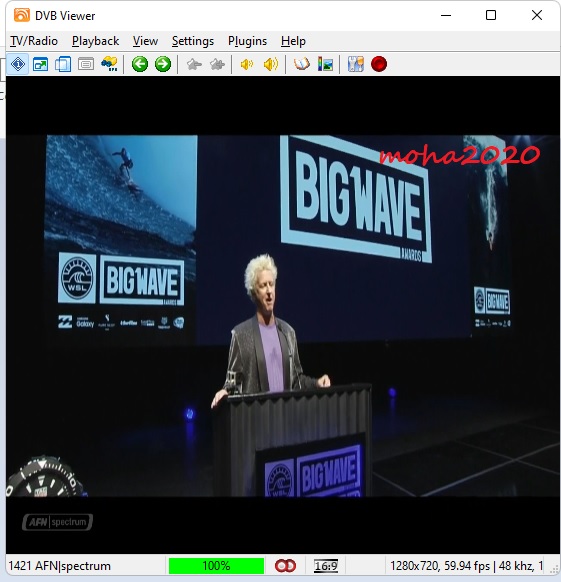Viewport: 561px width, 582px height.
Task: Go to previous channel green arrow
Action: tap(140, 64)
